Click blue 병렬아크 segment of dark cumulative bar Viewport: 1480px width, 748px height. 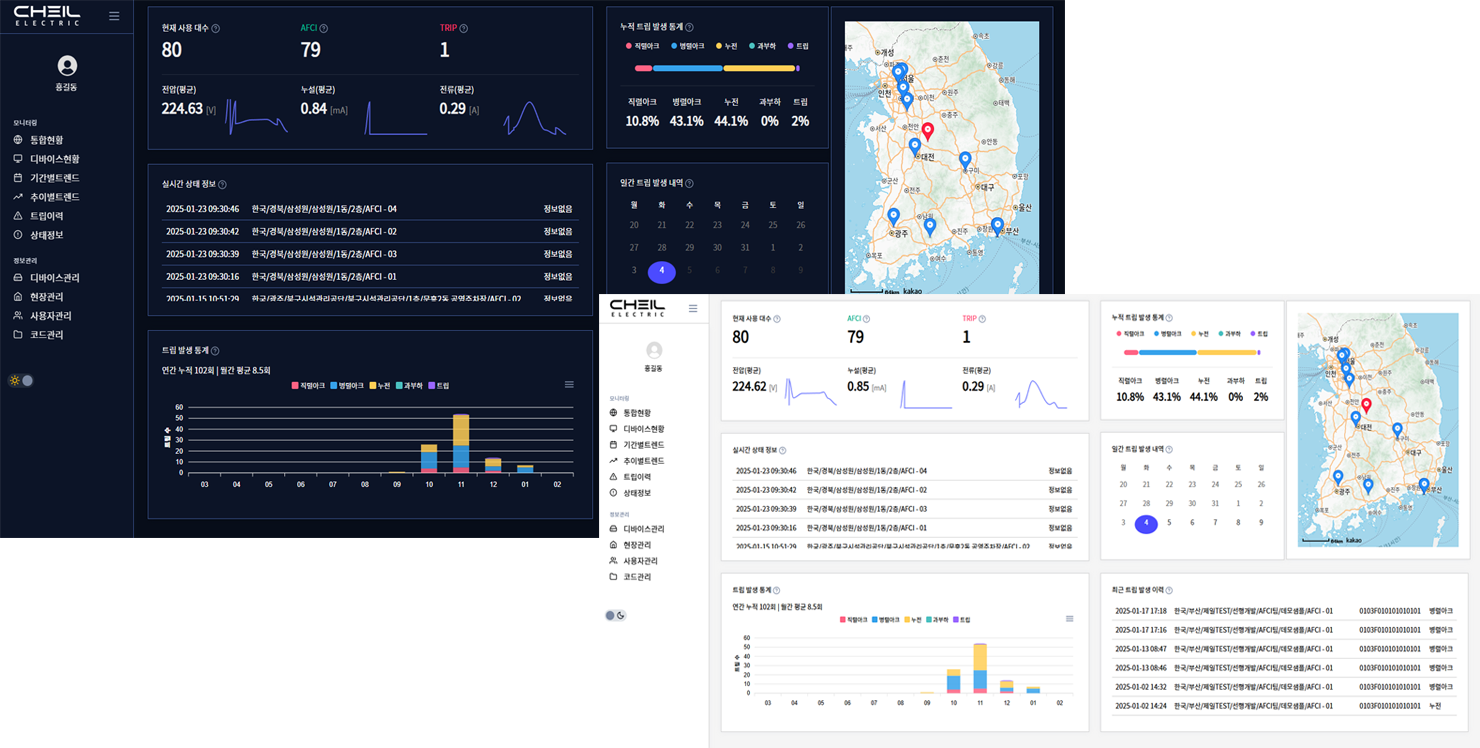tap(687, 68)
